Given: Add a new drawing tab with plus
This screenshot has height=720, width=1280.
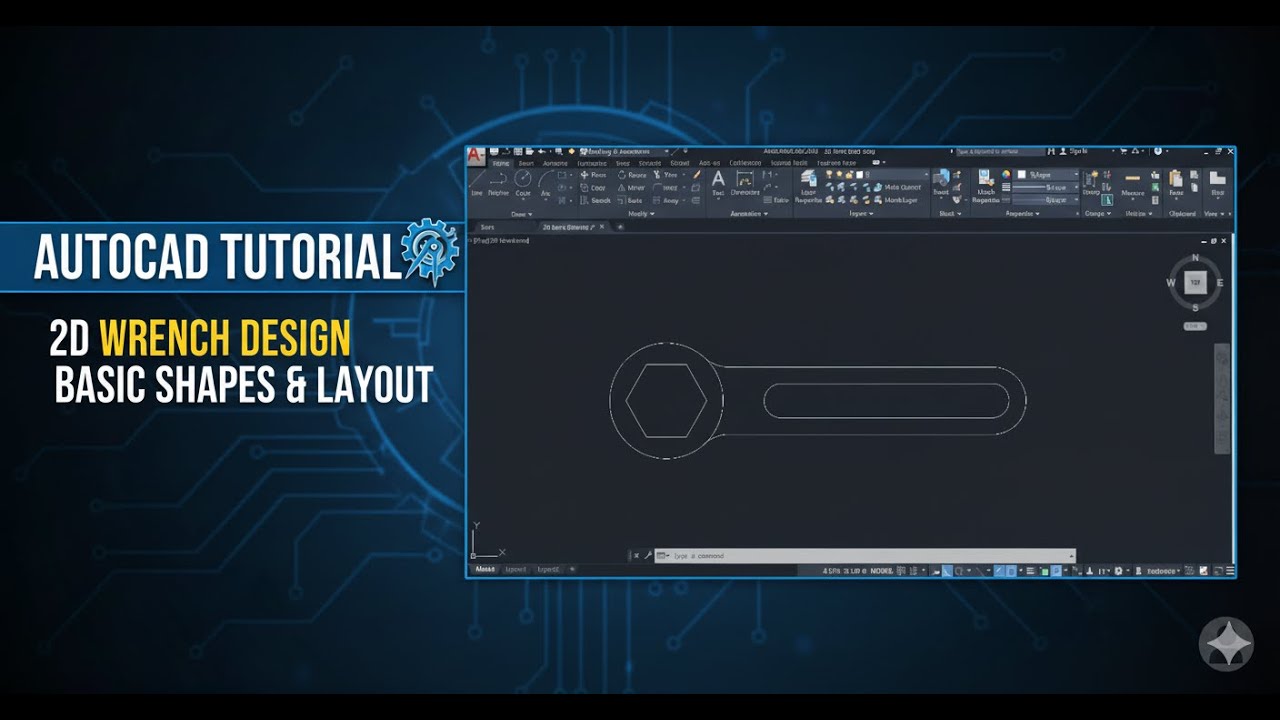Looking at the screenshot, I should click(x=620, y=227).
